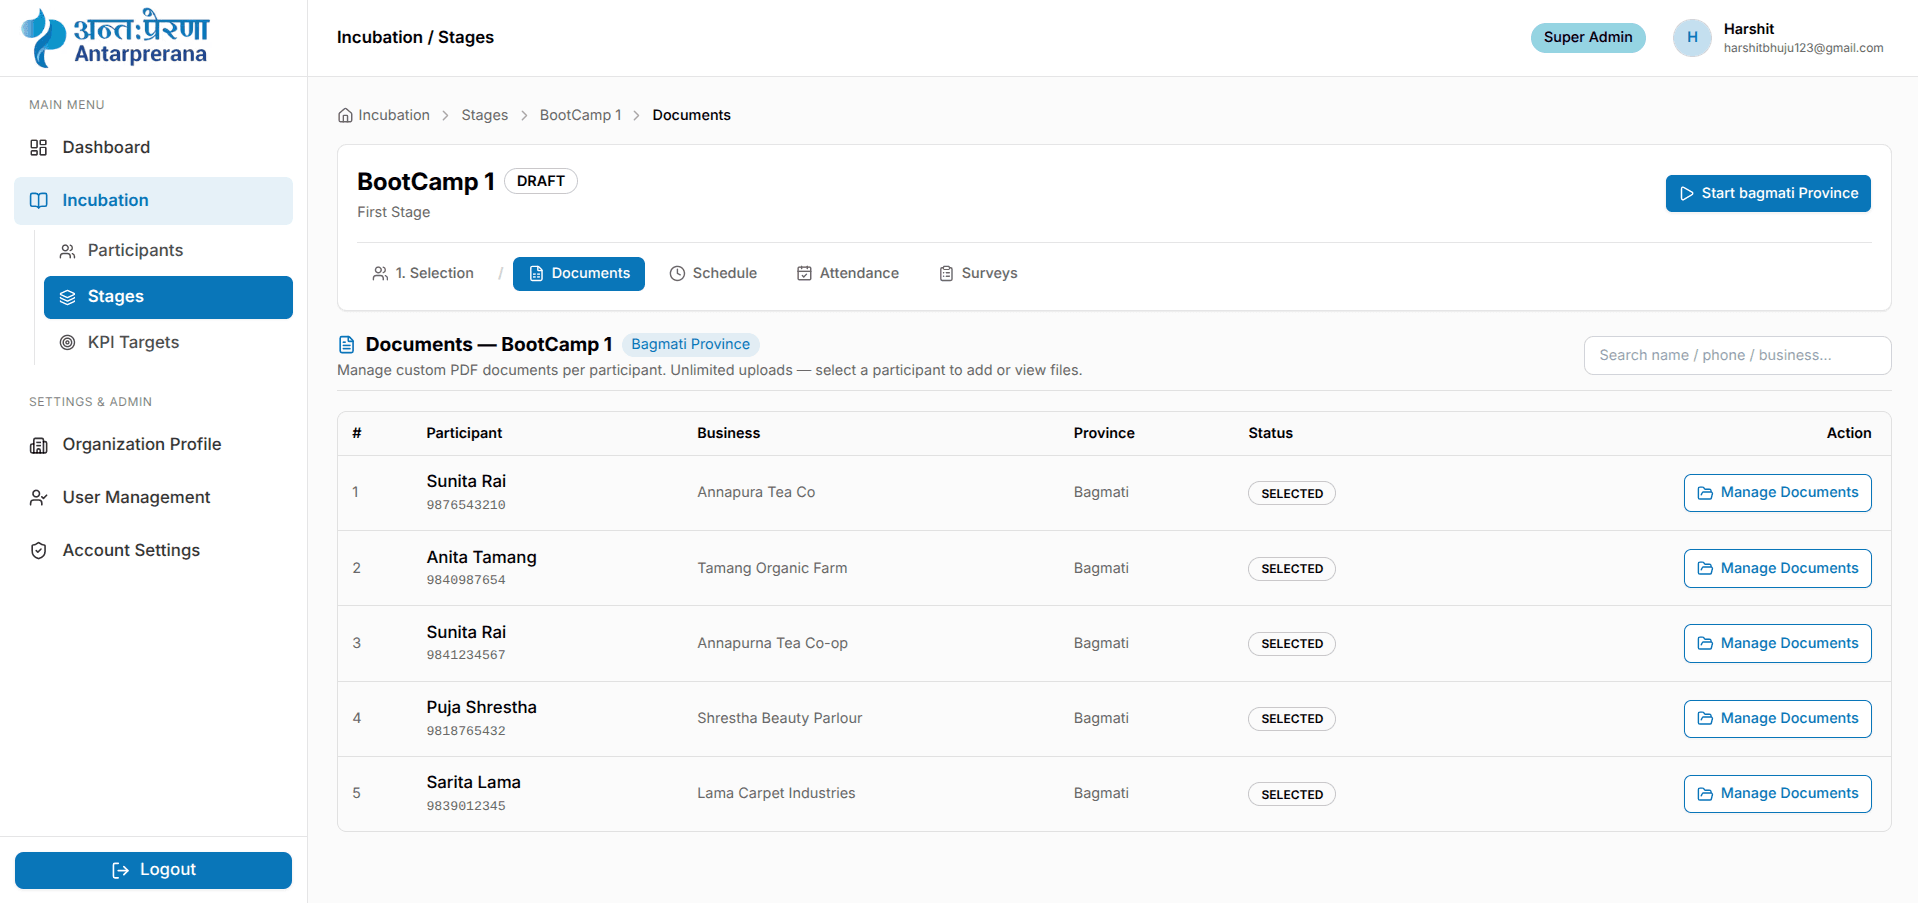1918x903 pixels.
Task: Click the Incubation book icon
Action: [39, 201]
